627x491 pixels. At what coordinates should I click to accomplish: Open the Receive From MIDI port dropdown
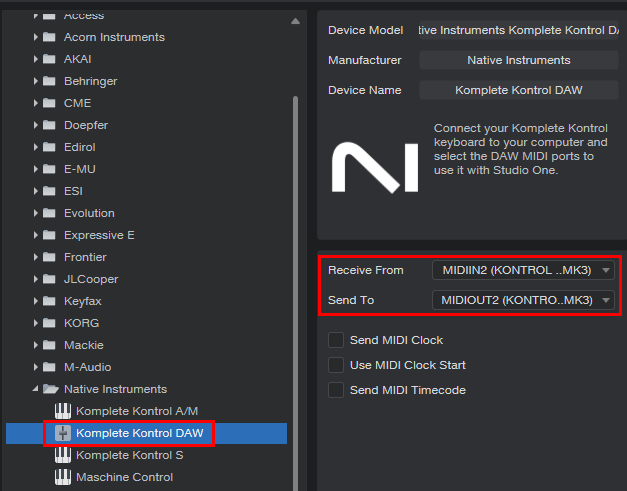pos(523,270)
